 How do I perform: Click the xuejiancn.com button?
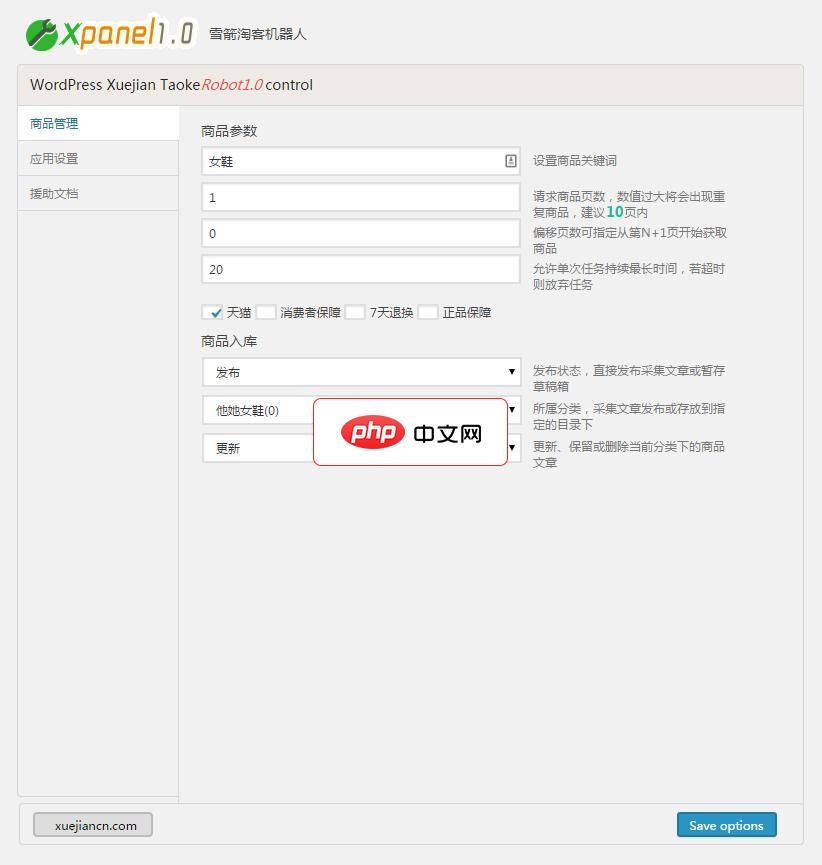92,824
